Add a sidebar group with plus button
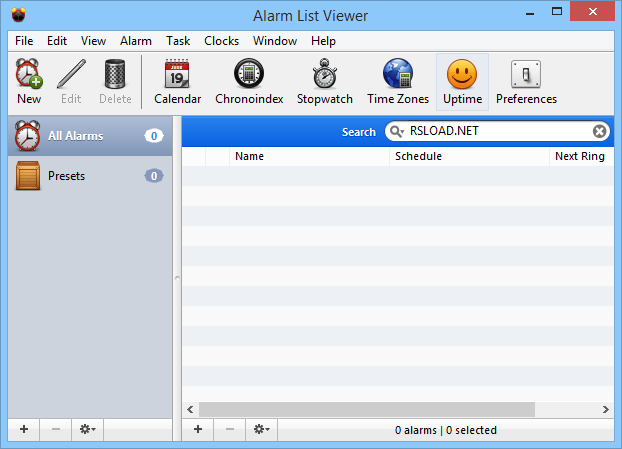 (24, 429)
